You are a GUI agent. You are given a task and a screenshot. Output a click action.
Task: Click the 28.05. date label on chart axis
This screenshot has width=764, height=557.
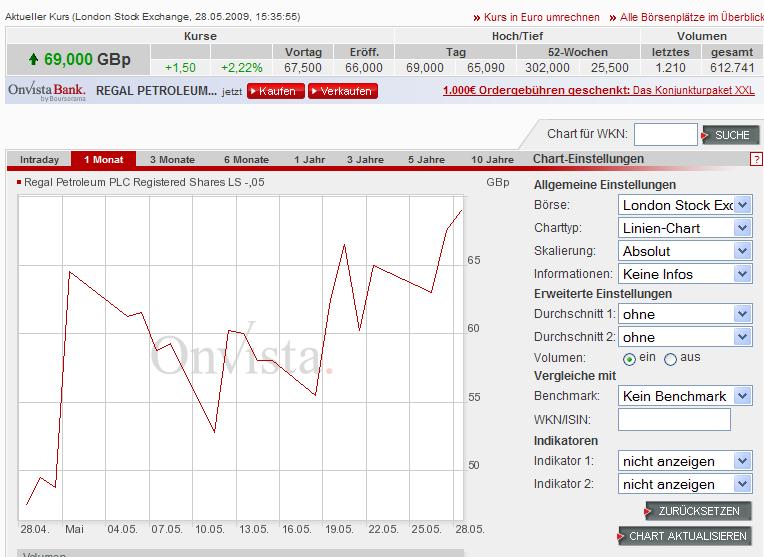(x=470, y=529)
